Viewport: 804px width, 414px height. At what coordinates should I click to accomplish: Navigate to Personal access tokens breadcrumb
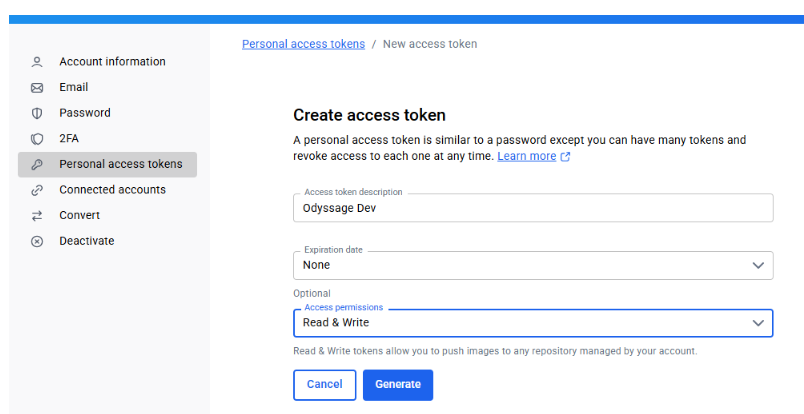coord(303,44)
